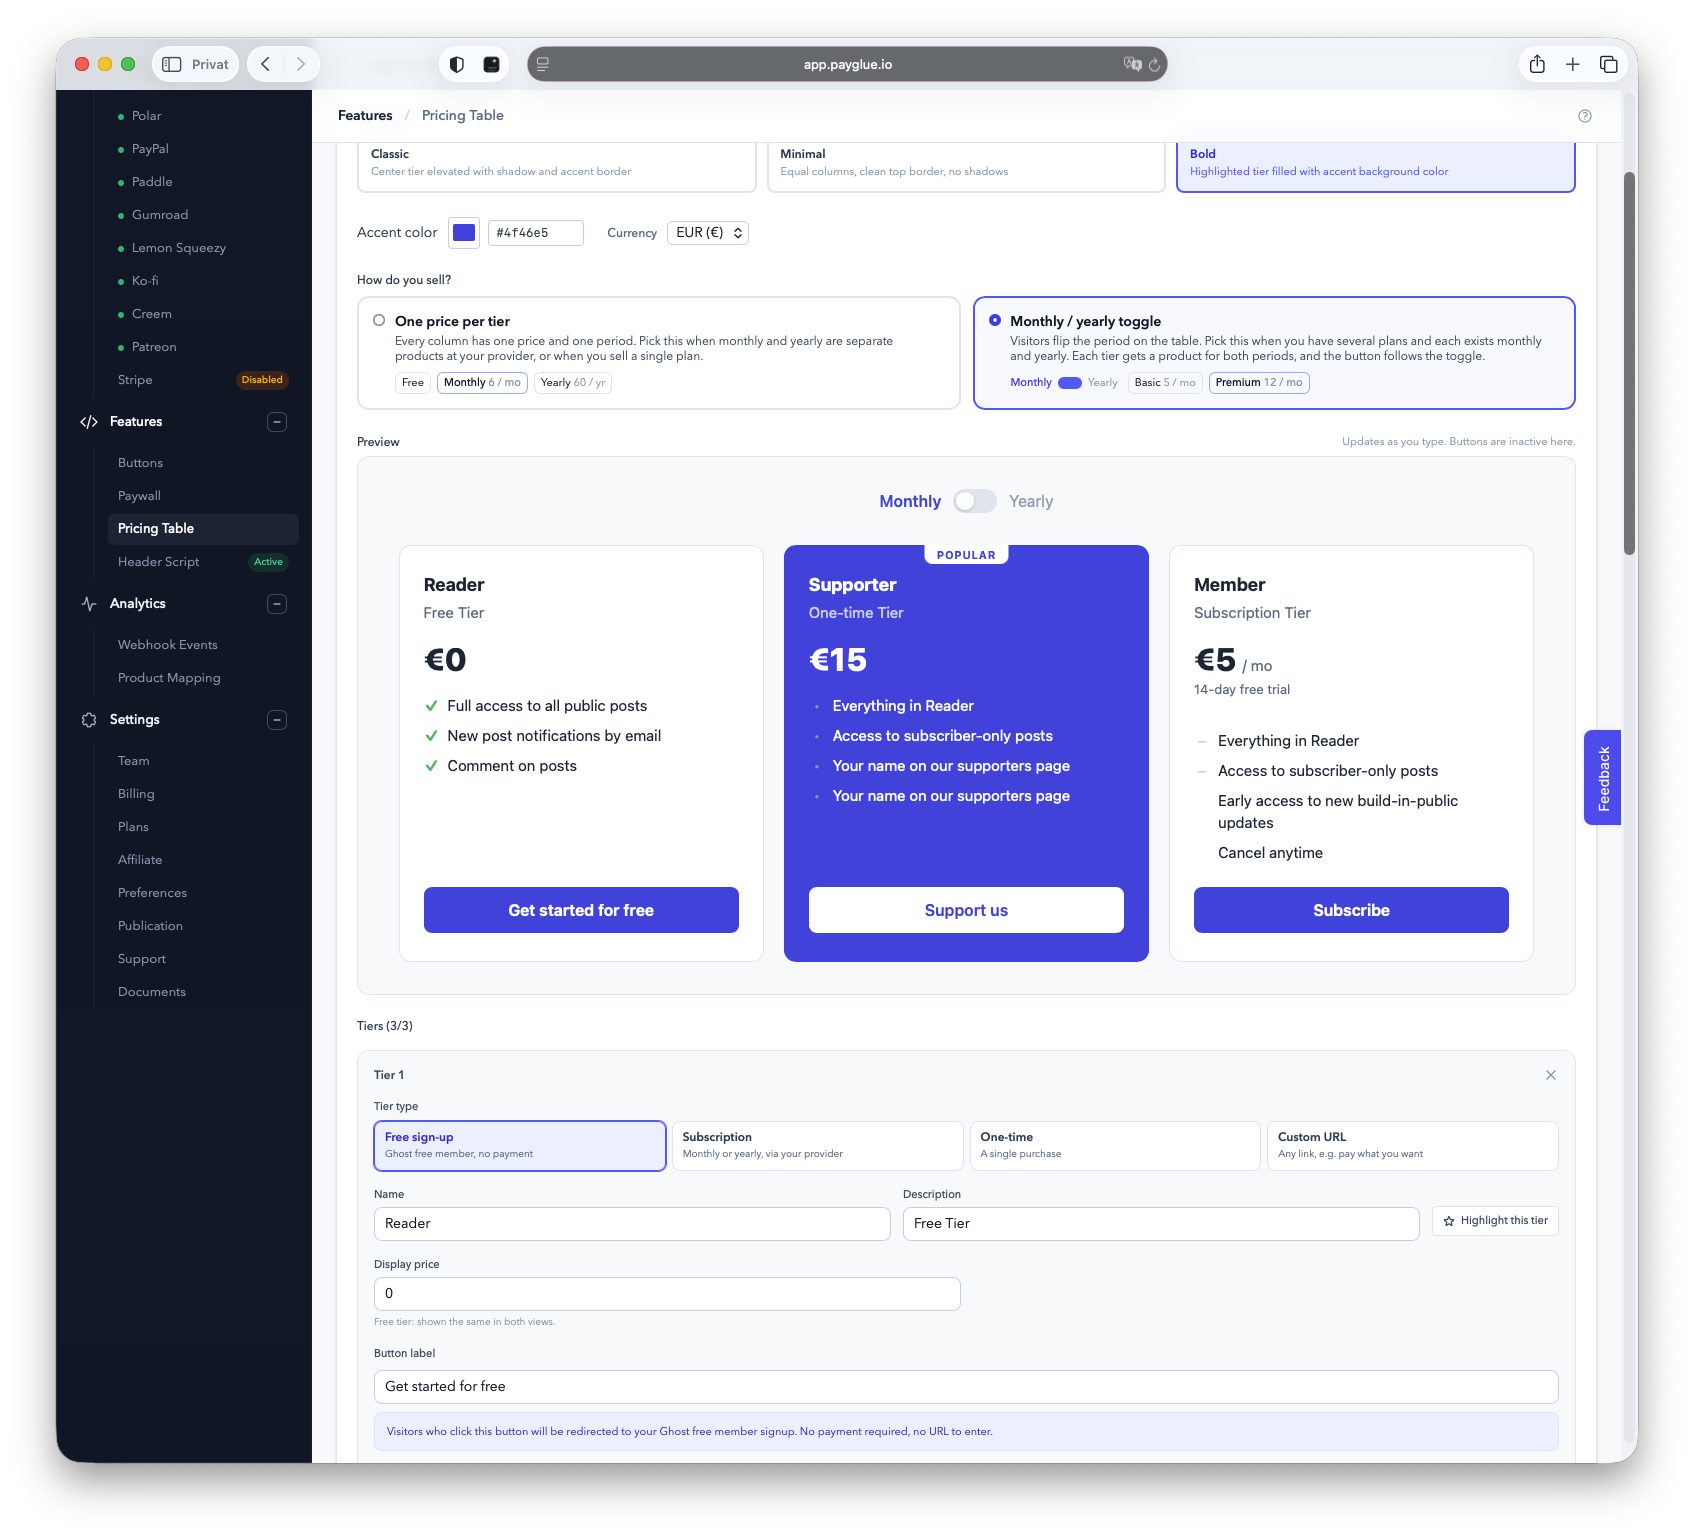Click the dark extension icon beside shield
Viewport: 1694px width, 1537px height.
pyautogui.click(x=491, y=64)
